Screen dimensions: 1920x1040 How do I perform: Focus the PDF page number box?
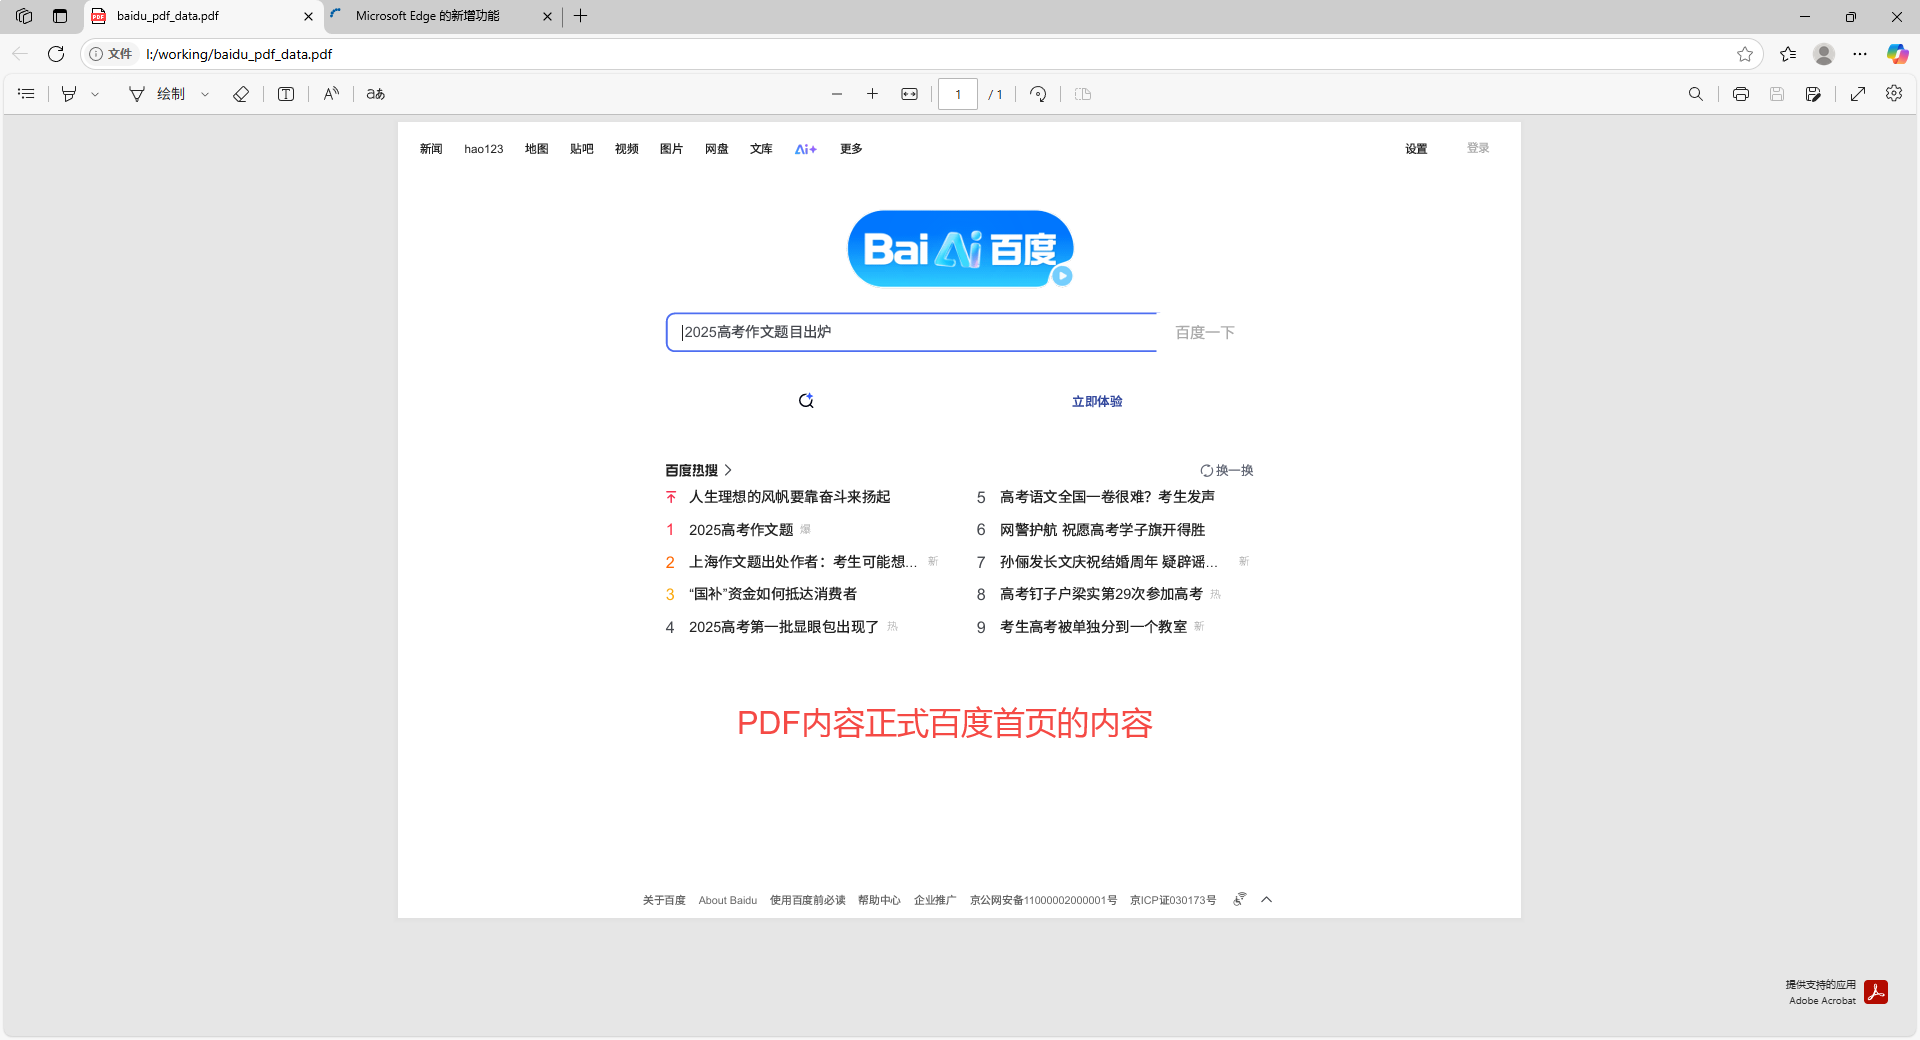point(958,94)
